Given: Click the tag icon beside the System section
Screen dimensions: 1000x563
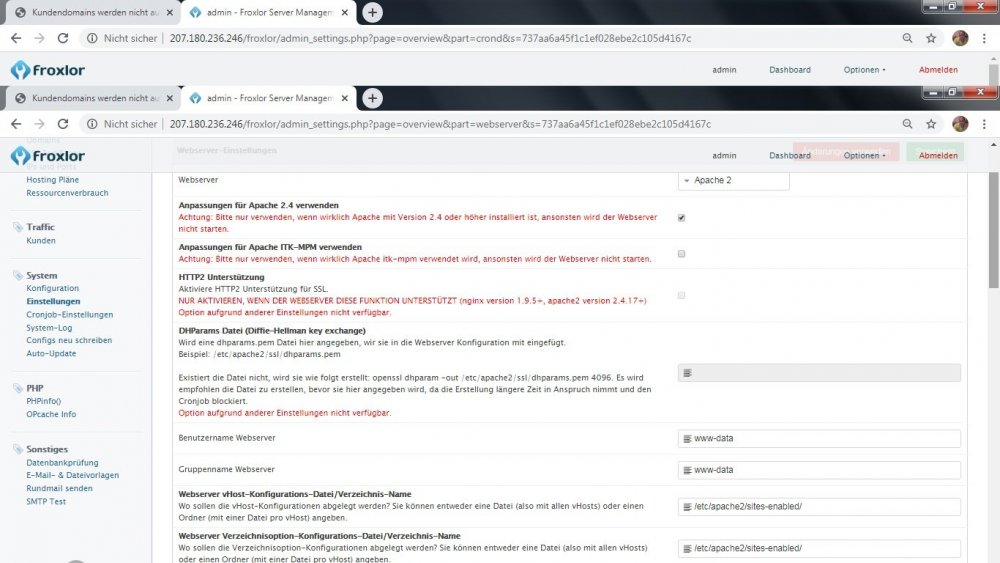Looking at the screenshot, I should (17, 275).
